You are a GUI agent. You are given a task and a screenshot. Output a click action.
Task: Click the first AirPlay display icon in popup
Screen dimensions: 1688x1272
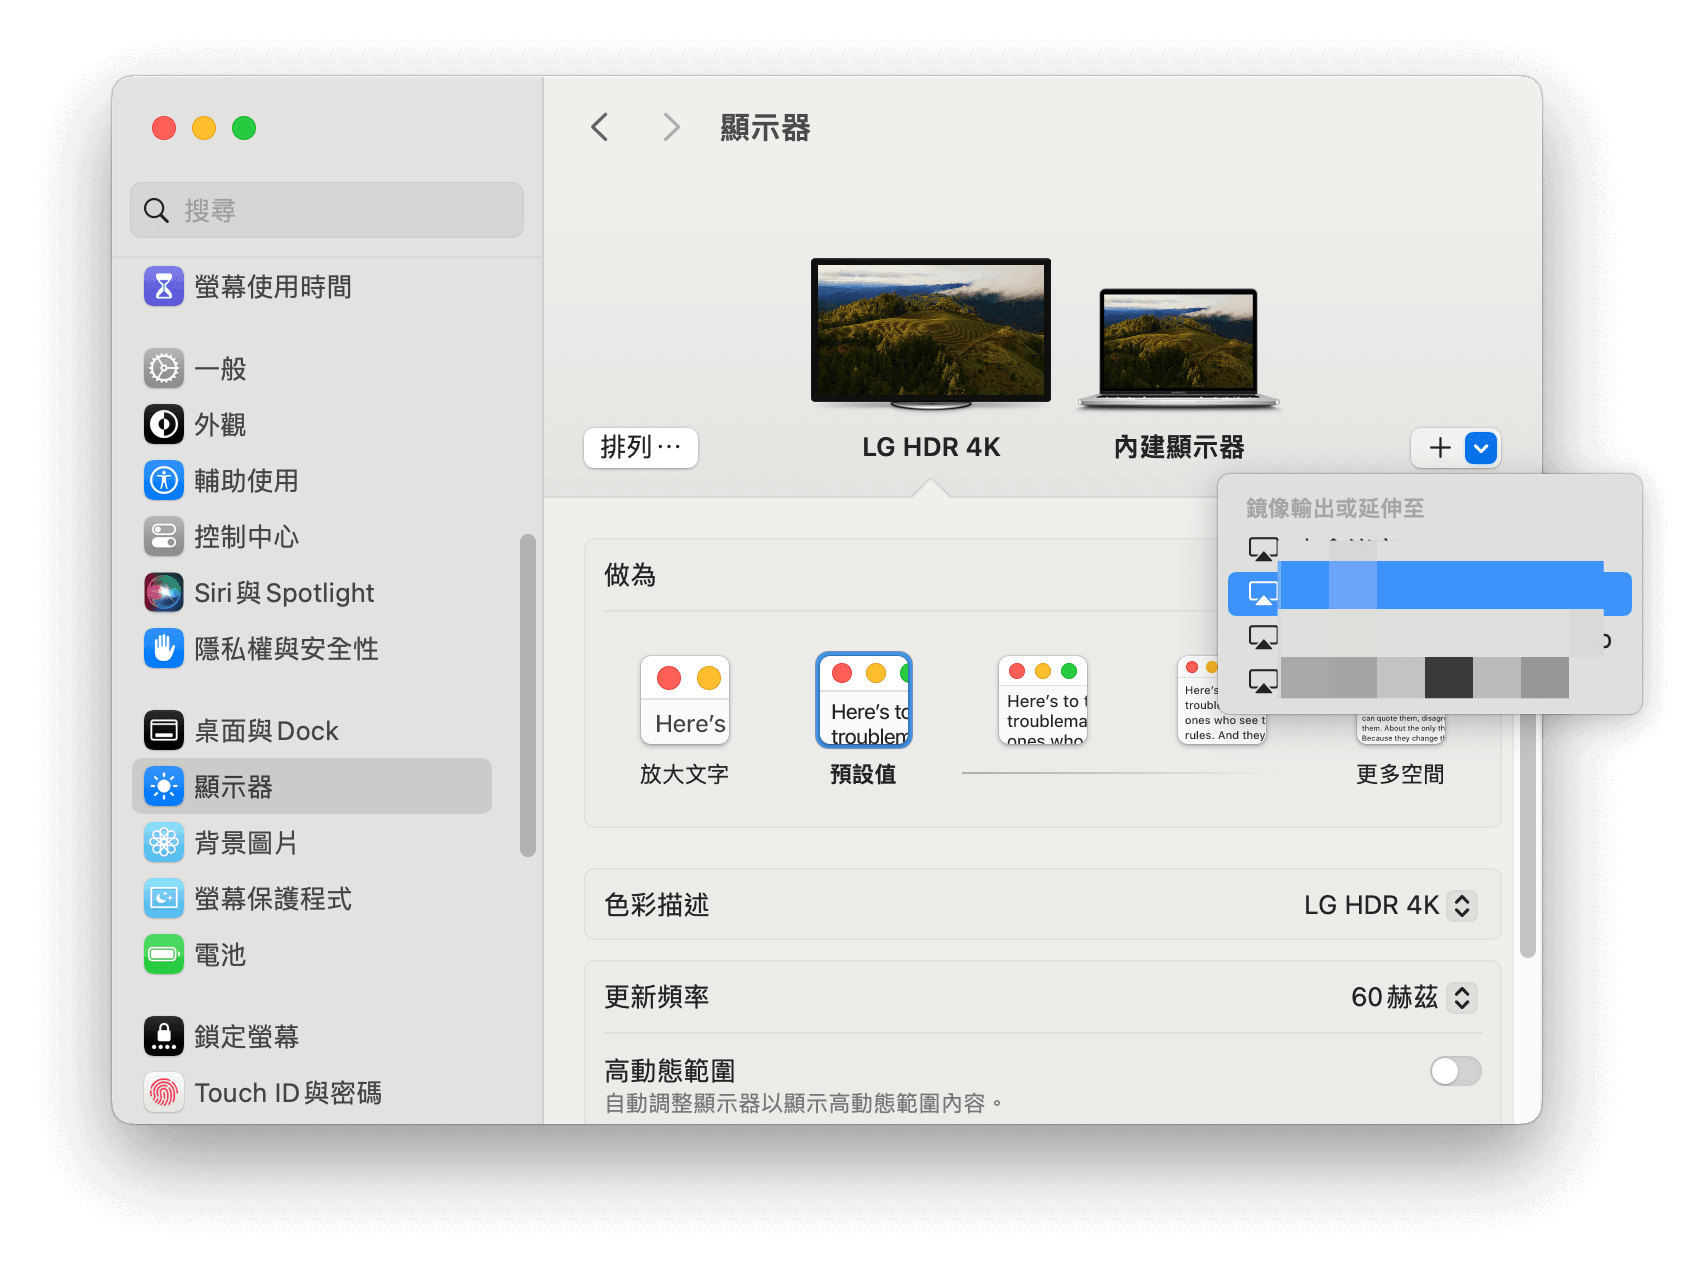1263,550
